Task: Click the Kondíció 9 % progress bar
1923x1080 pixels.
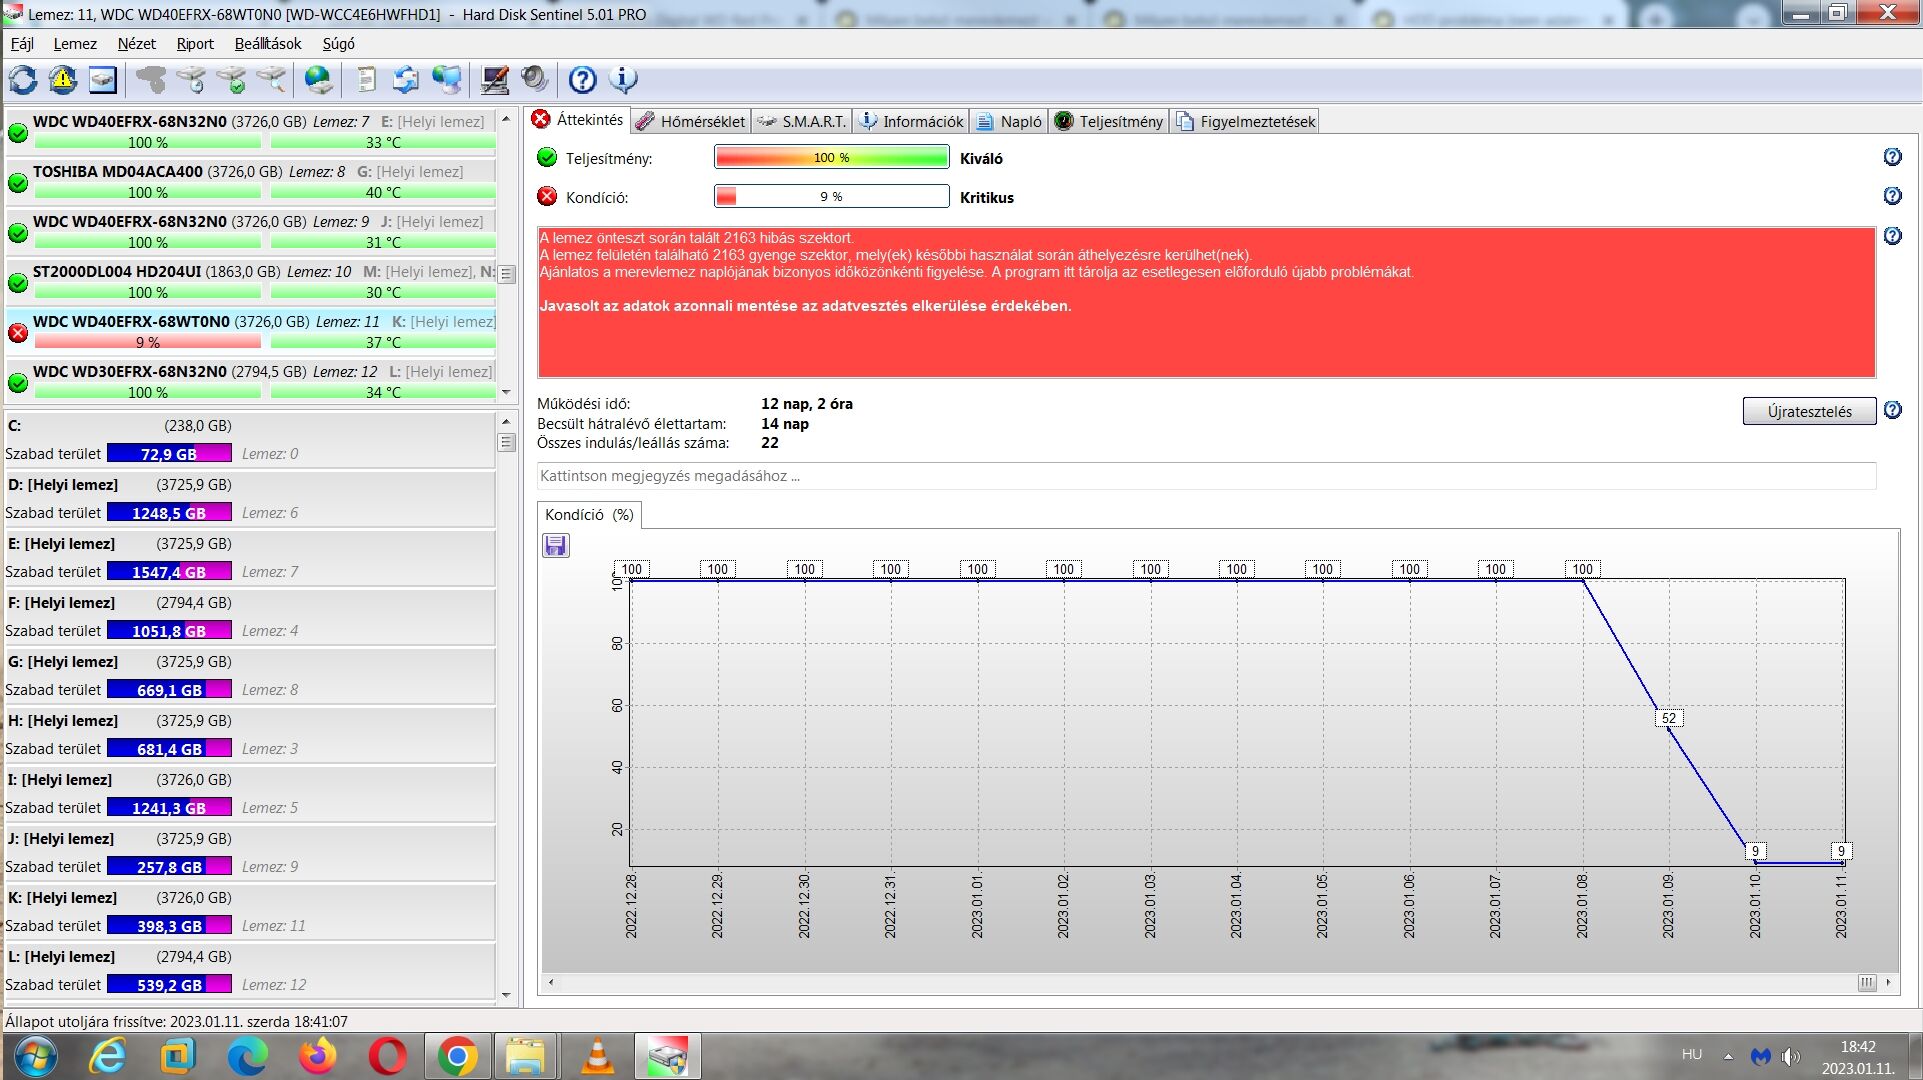Action: point(831,196)
